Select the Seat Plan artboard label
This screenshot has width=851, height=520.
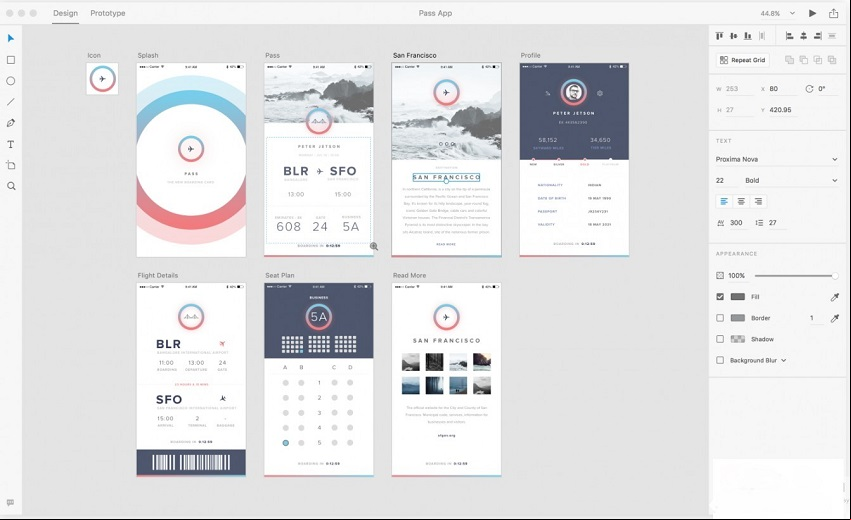[280, 275]
